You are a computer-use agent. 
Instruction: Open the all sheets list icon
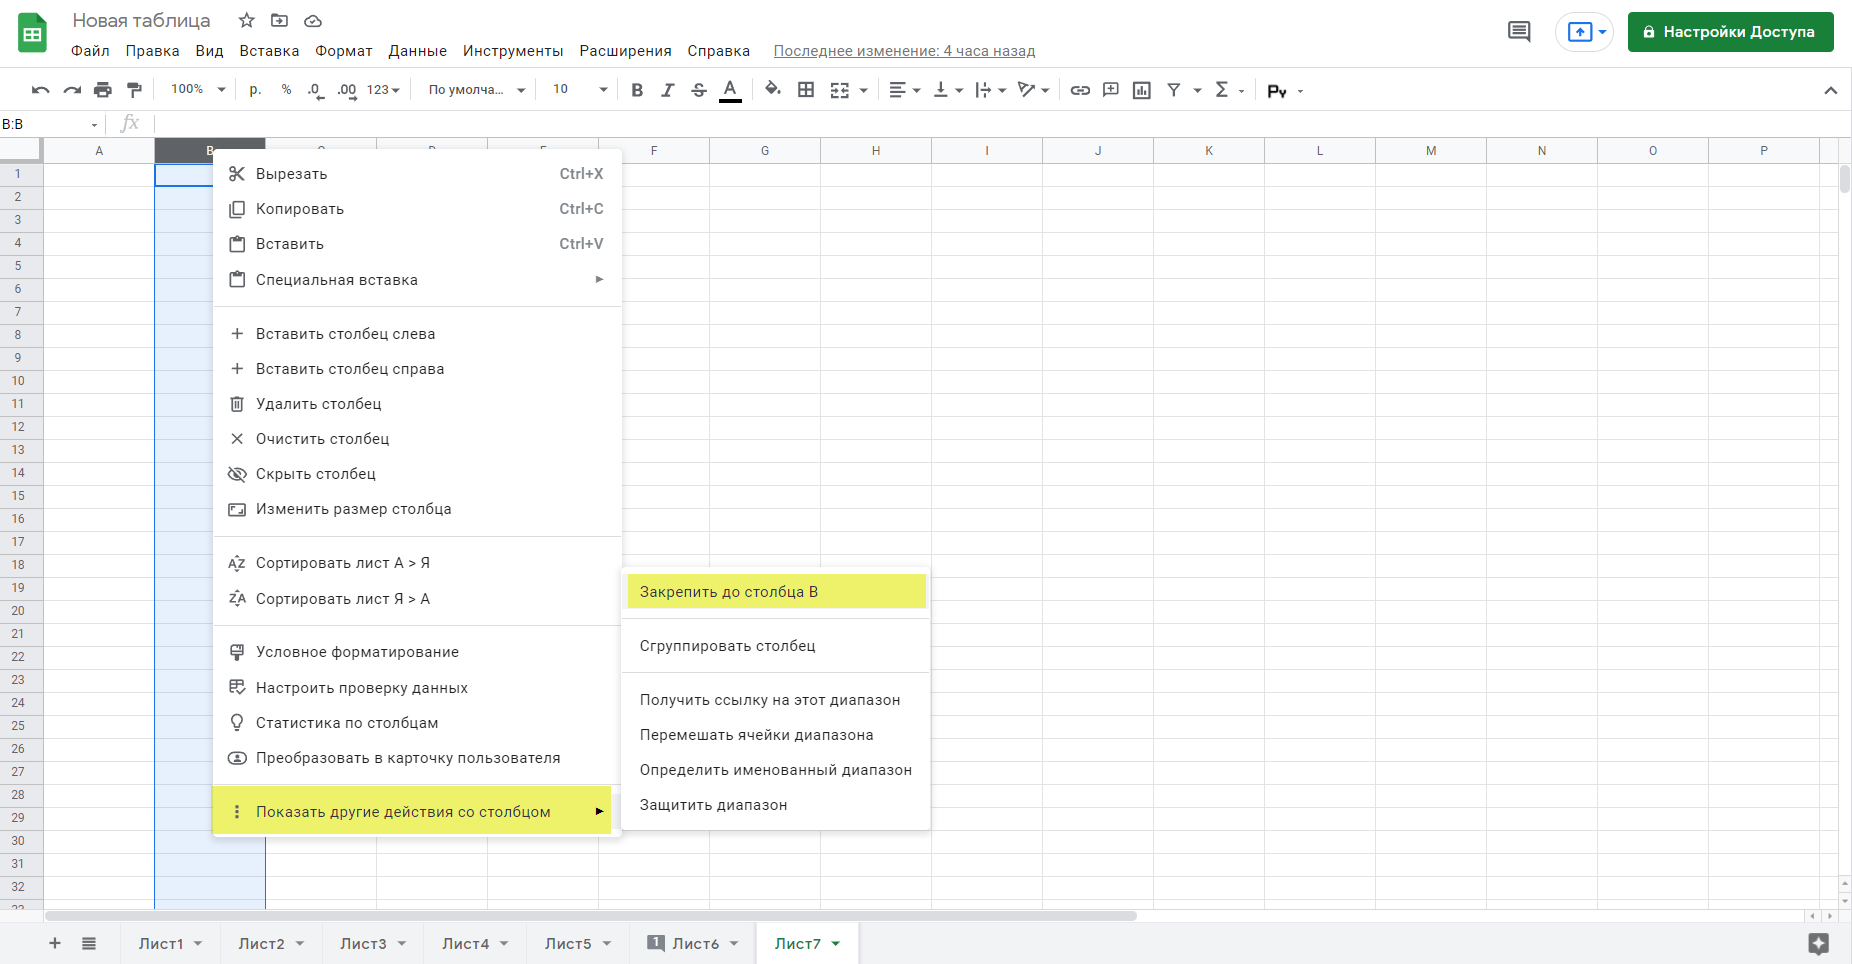click(89, 943)
